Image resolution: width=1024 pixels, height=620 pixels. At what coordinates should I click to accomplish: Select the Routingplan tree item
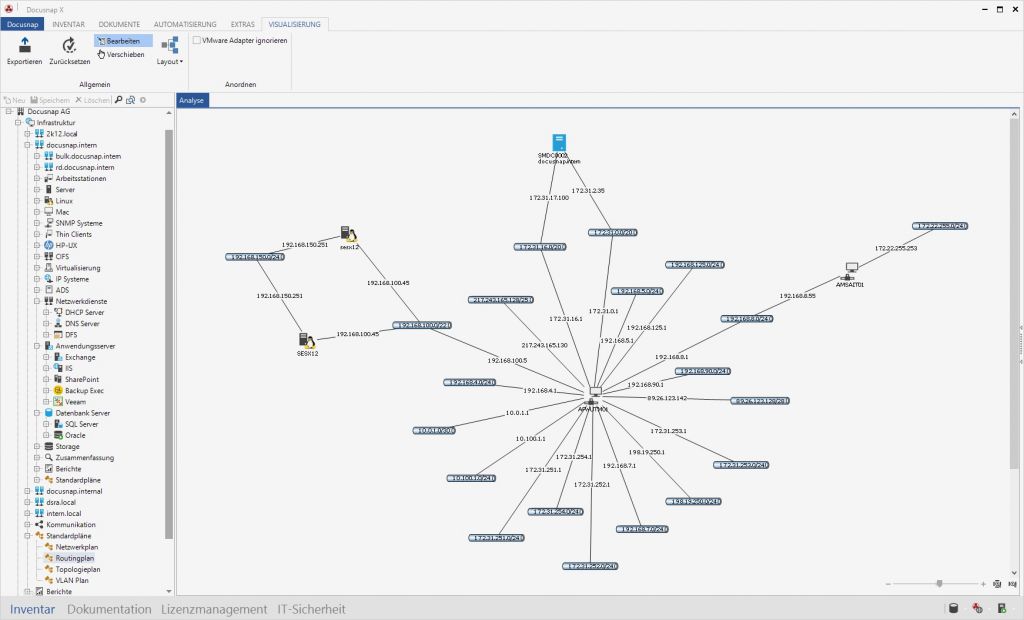pyautogui.click(x=73, y=558)
